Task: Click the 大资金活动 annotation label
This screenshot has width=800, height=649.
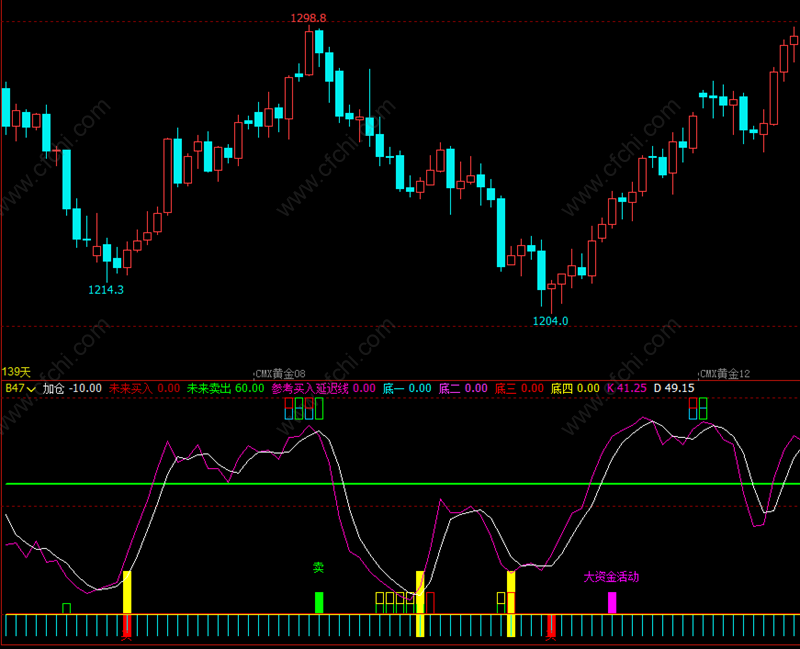Action: 611,577
